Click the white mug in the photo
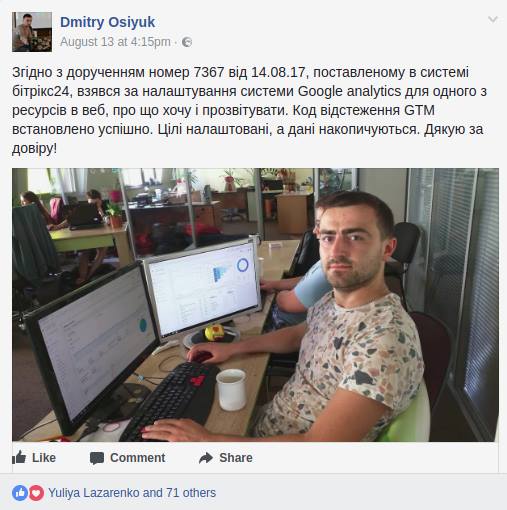 click(x=231, y=389)
